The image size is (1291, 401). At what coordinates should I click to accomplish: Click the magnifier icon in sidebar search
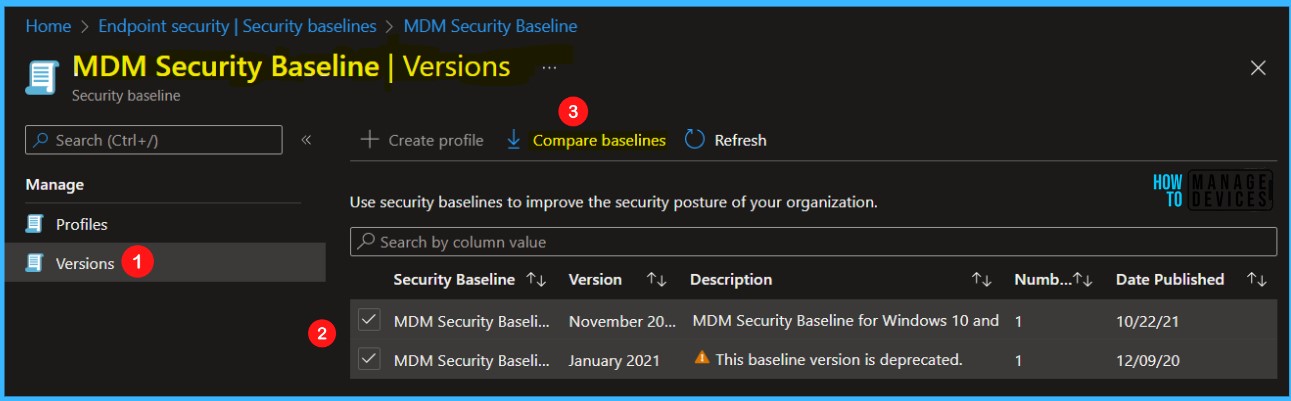(x=41, y=140)
